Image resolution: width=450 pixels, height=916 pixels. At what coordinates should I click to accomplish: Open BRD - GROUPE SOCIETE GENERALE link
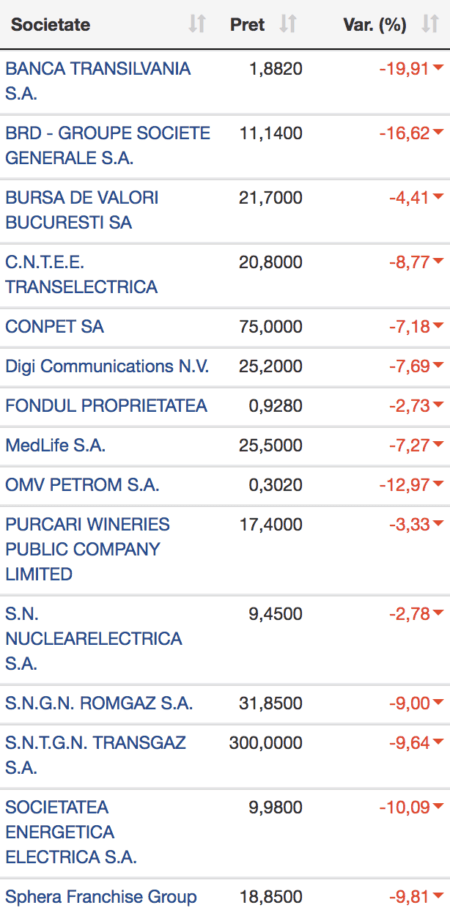[108, 145]
